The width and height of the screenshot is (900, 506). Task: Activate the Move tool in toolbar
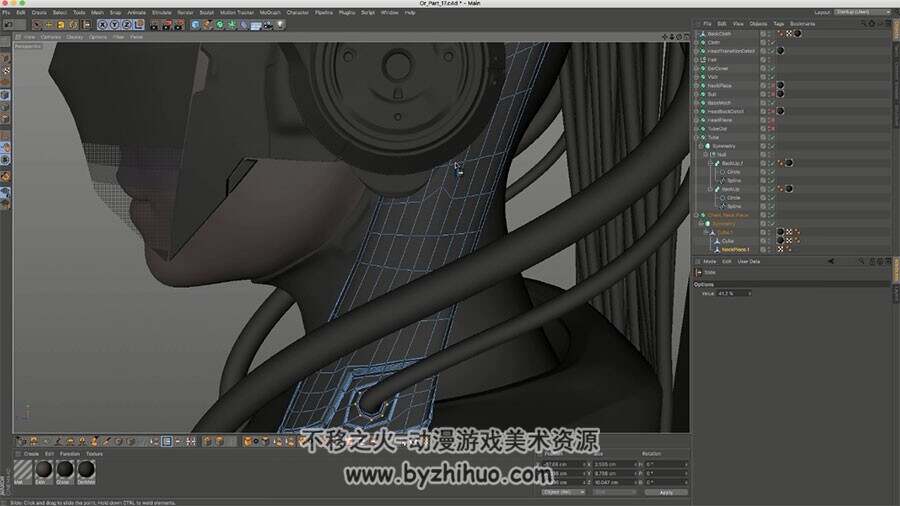(x=49, y=25)
